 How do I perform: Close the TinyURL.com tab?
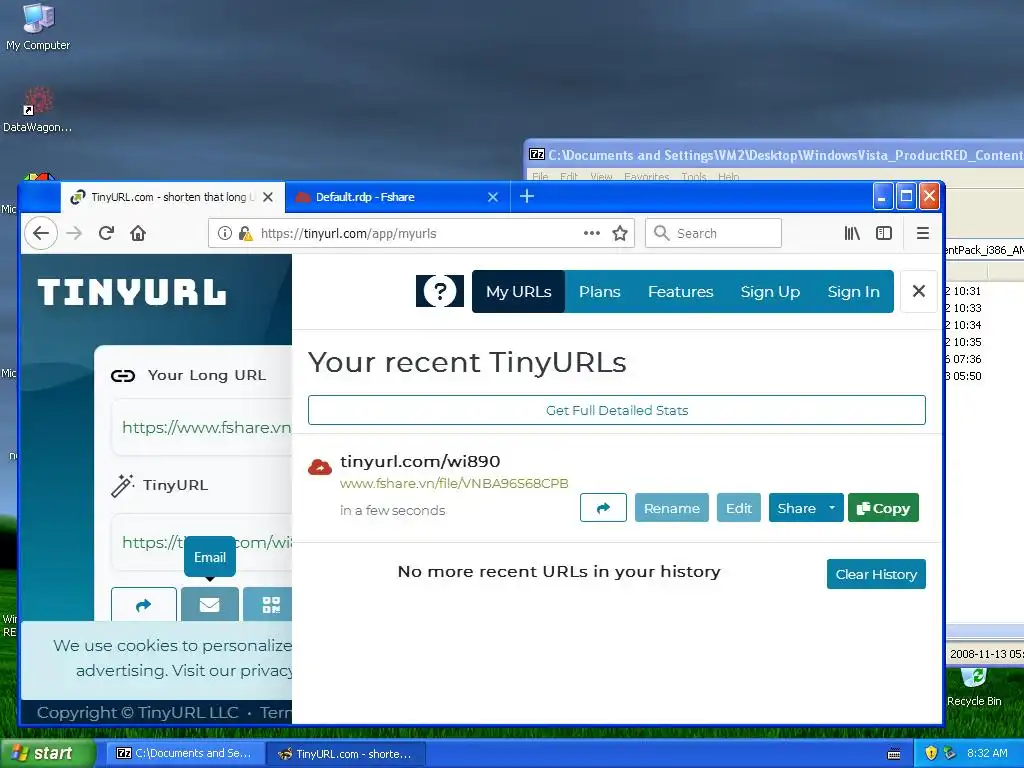(x=268, y=197)
